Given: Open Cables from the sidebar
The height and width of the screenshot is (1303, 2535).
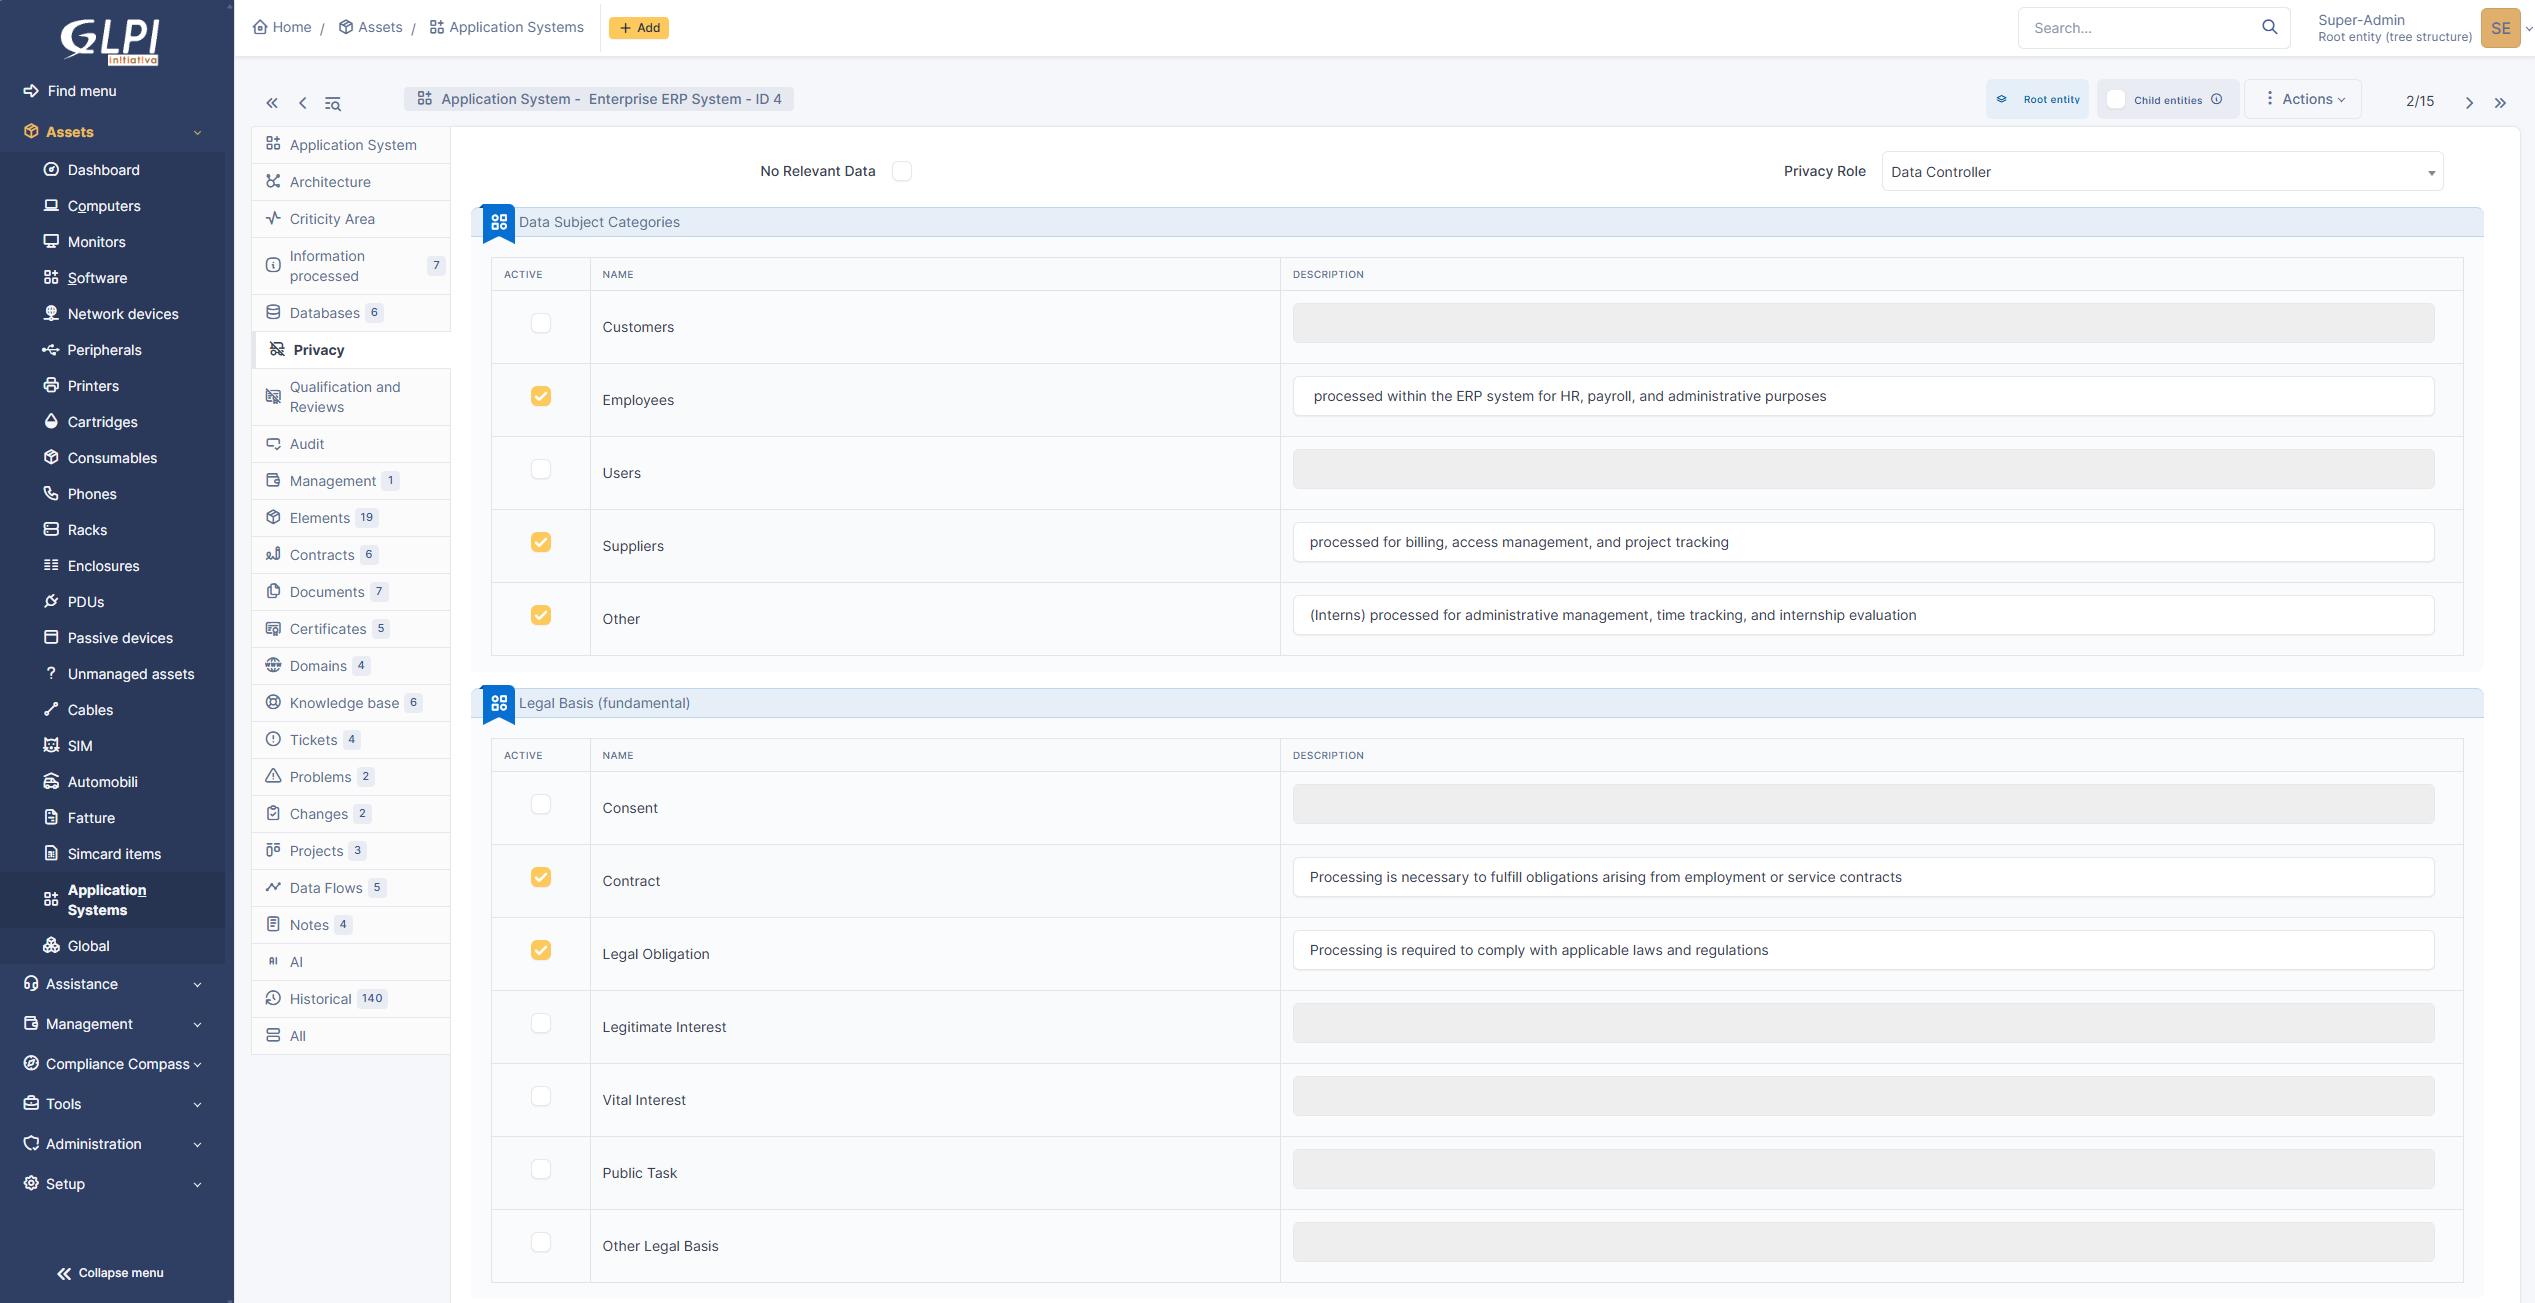Looking at the screenshot, I should tap(90, 710).
